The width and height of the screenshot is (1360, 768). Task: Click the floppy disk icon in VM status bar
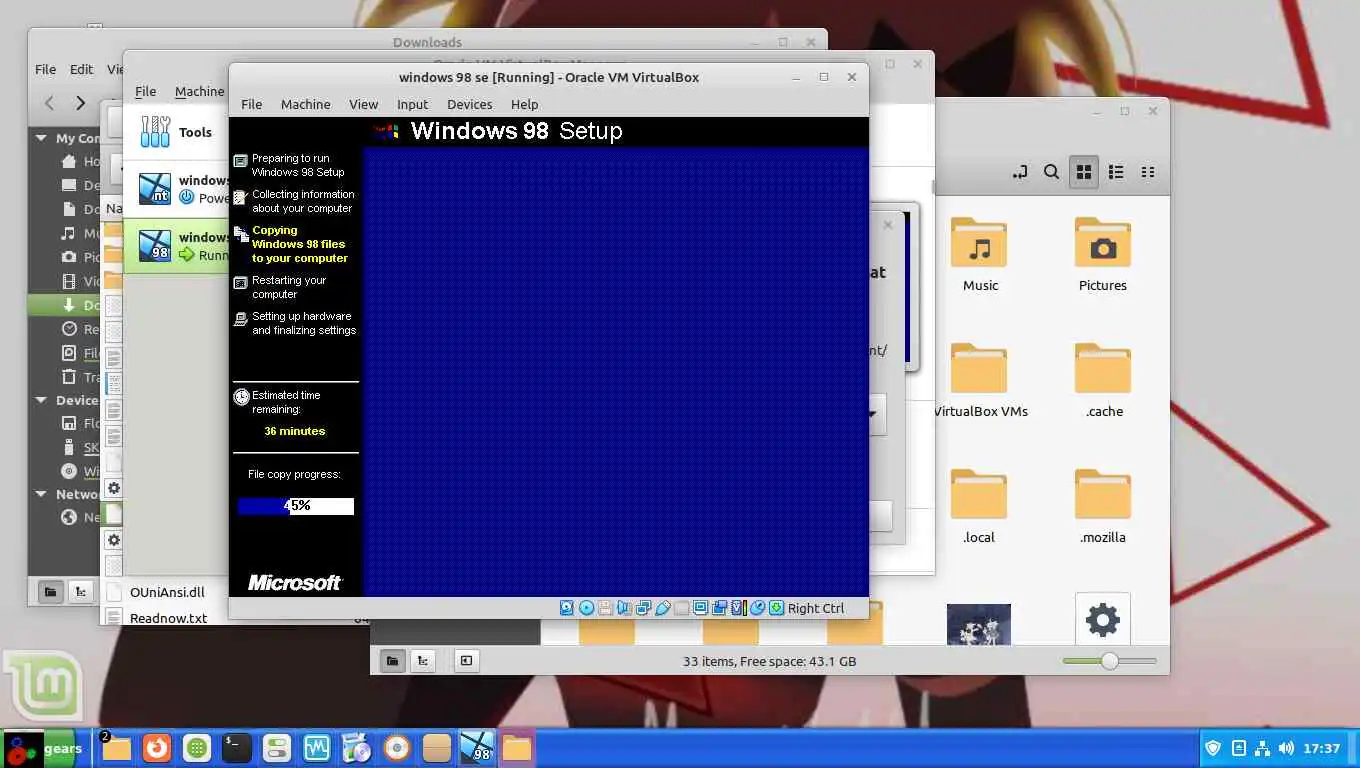pyautogui.click(x=605, y=608)
